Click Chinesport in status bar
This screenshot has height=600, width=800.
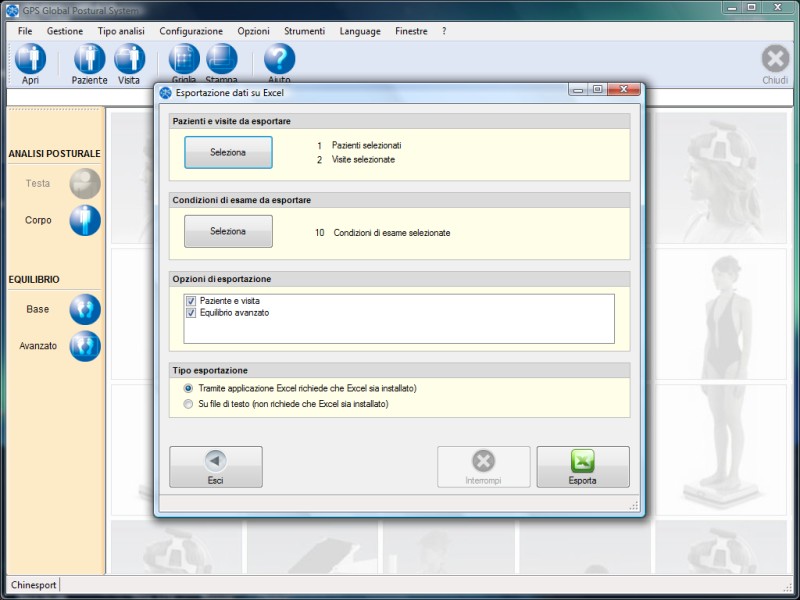point(34,585)
